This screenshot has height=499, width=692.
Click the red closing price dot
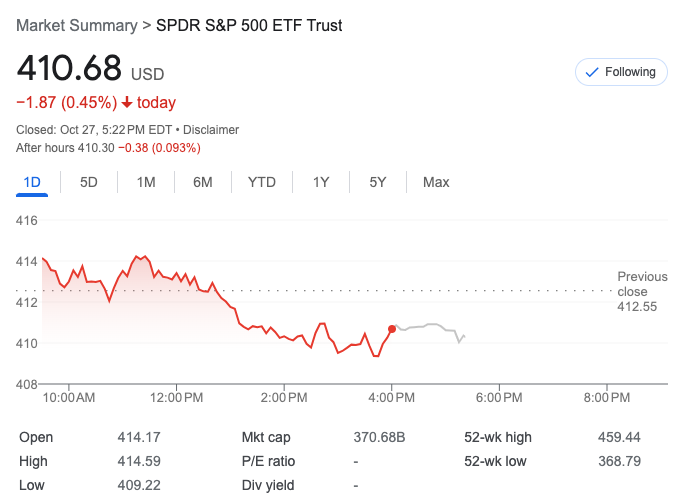[391, 328]
